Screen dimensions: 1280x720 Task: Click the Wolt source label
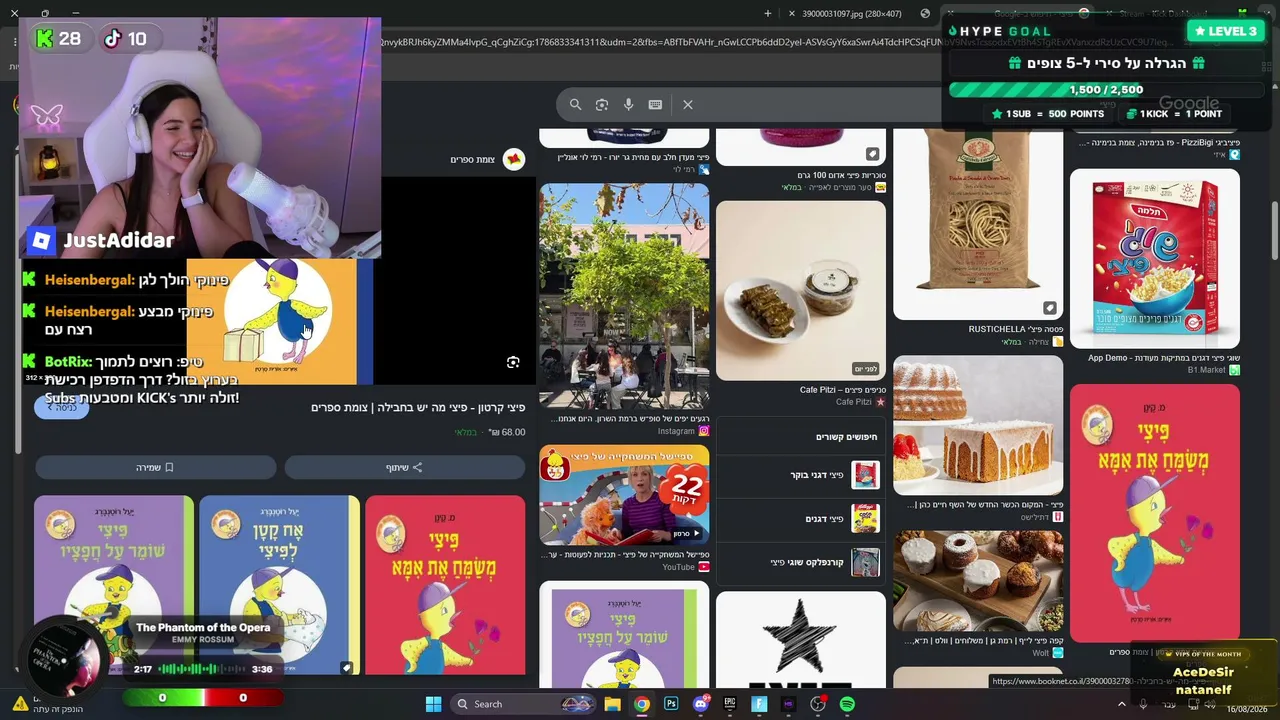click(x=1041, y=653)
